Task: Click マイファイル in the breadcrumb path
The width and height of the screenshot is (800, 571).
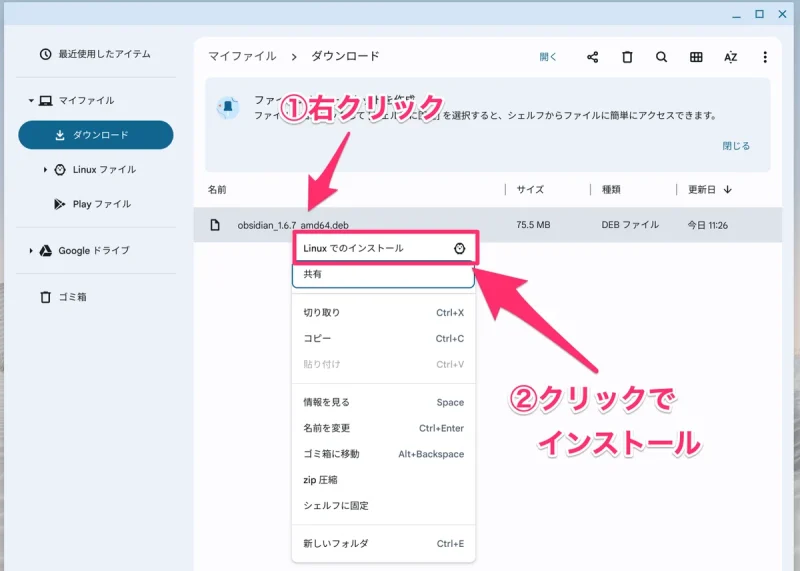Action: tap(242, 56)
